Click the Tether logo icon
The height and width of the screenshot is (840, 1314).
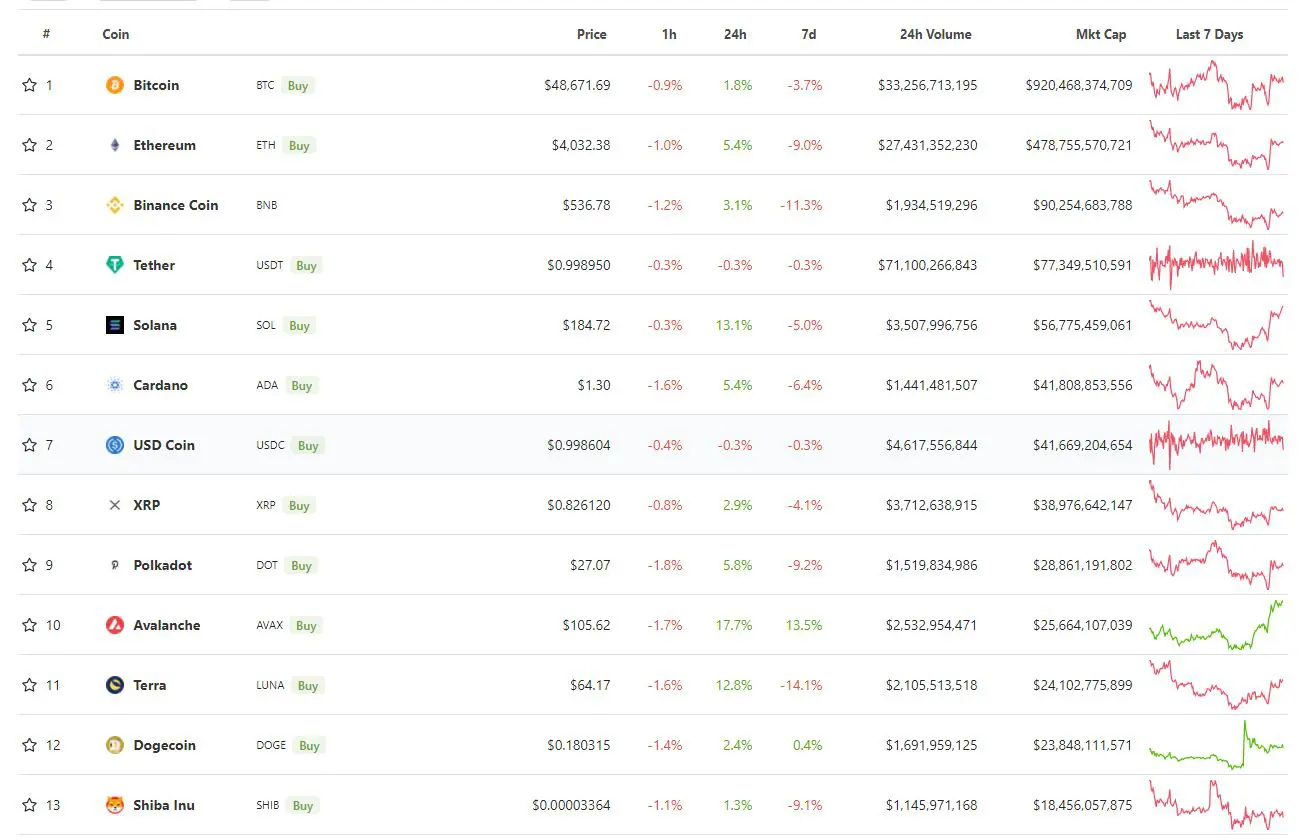click(115, 265)
